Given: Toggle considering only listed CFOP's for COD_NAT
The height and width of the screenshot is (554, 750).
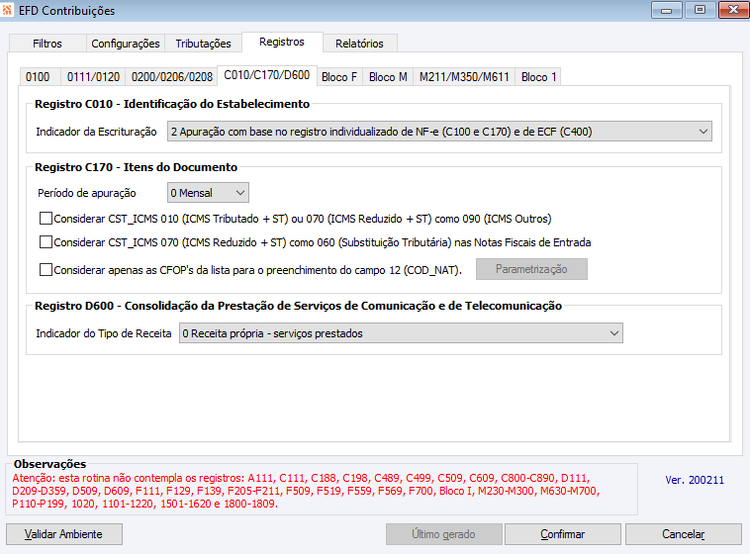Looking at the screenshot, I should click(46, 270).
